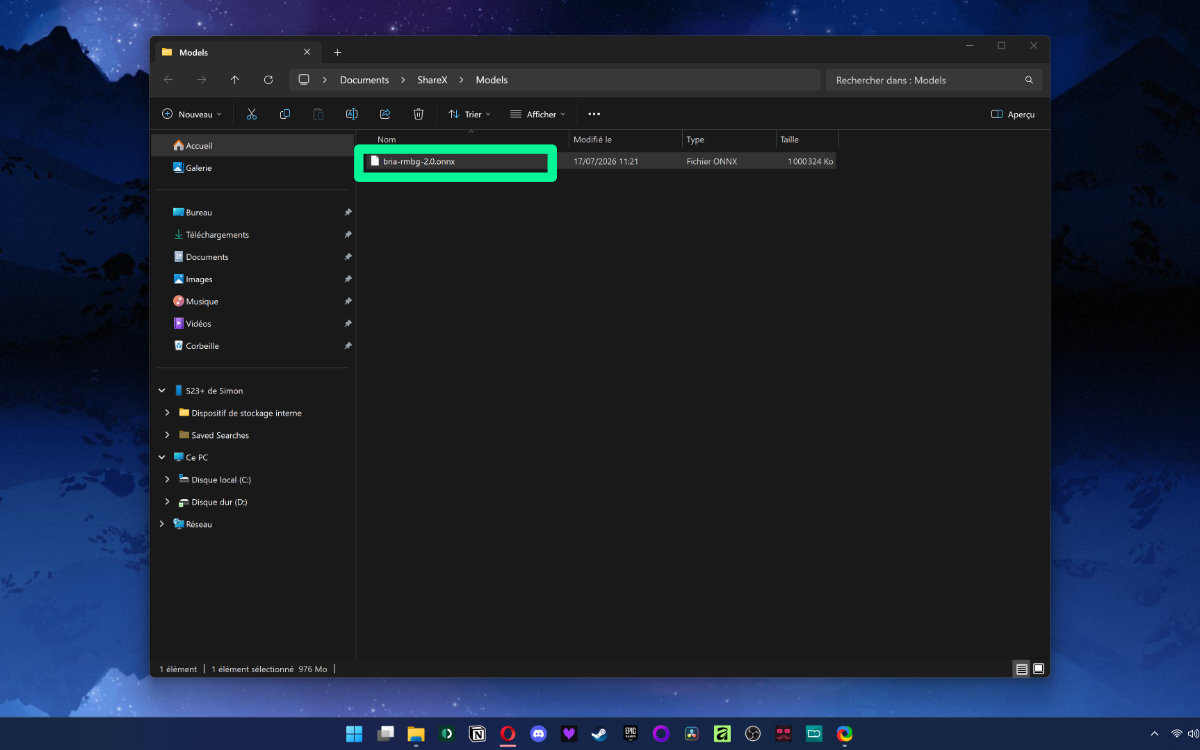Open DaVinci Resolve from the taskbar
This screenshot has height=750, width=1200.
coord(691,734)
